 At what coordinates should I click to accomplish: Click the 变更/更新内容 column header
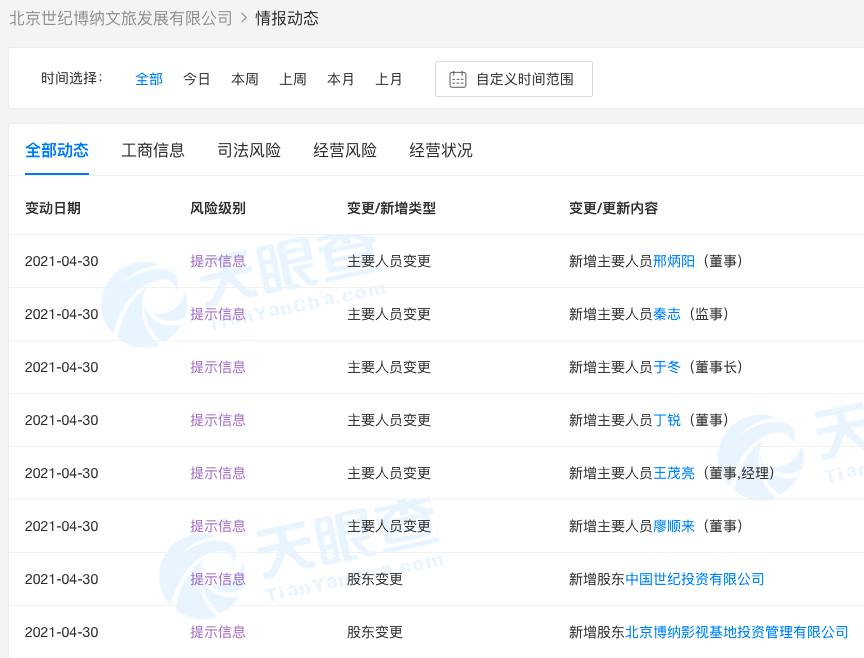coord(613,208)
